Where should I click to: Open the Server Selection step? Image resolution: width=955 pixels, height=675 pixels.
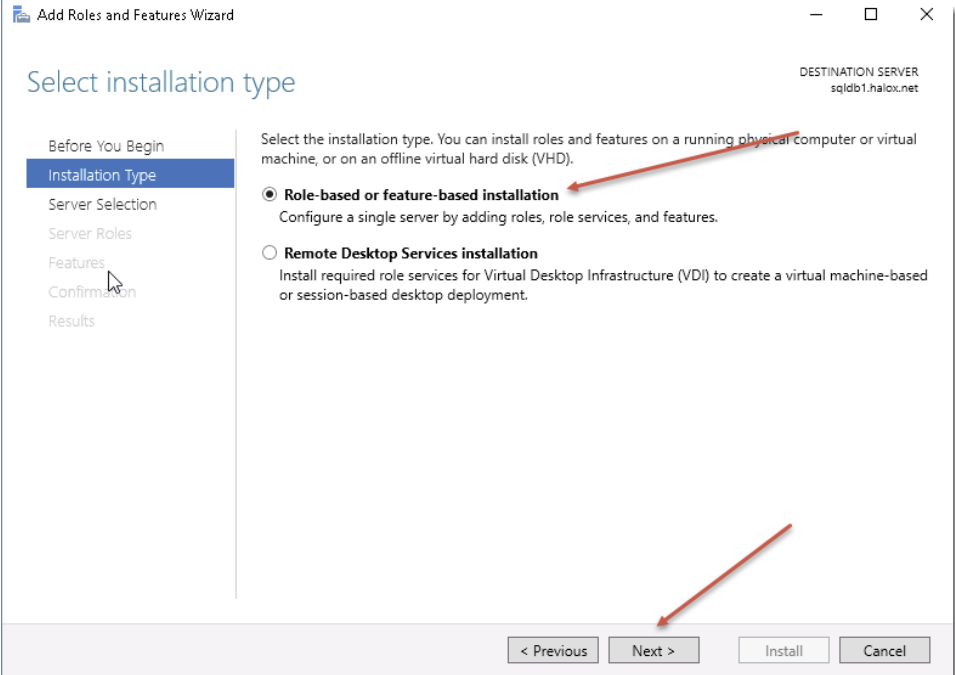point(102,204)
